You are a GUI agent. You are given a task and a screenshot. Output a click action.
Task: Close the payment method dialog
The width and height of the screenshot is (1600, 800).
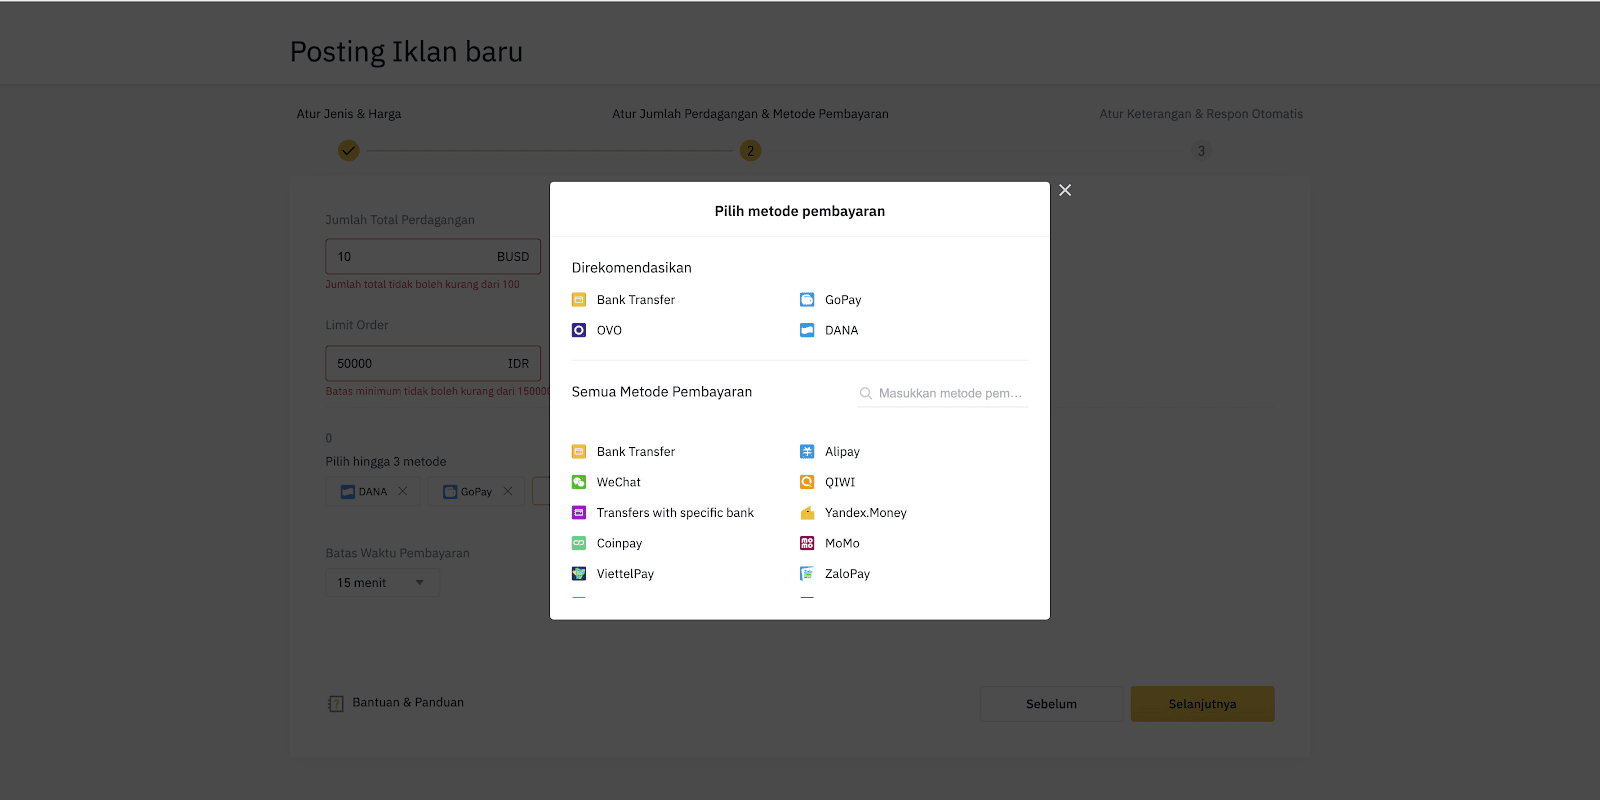(1065, 190)
